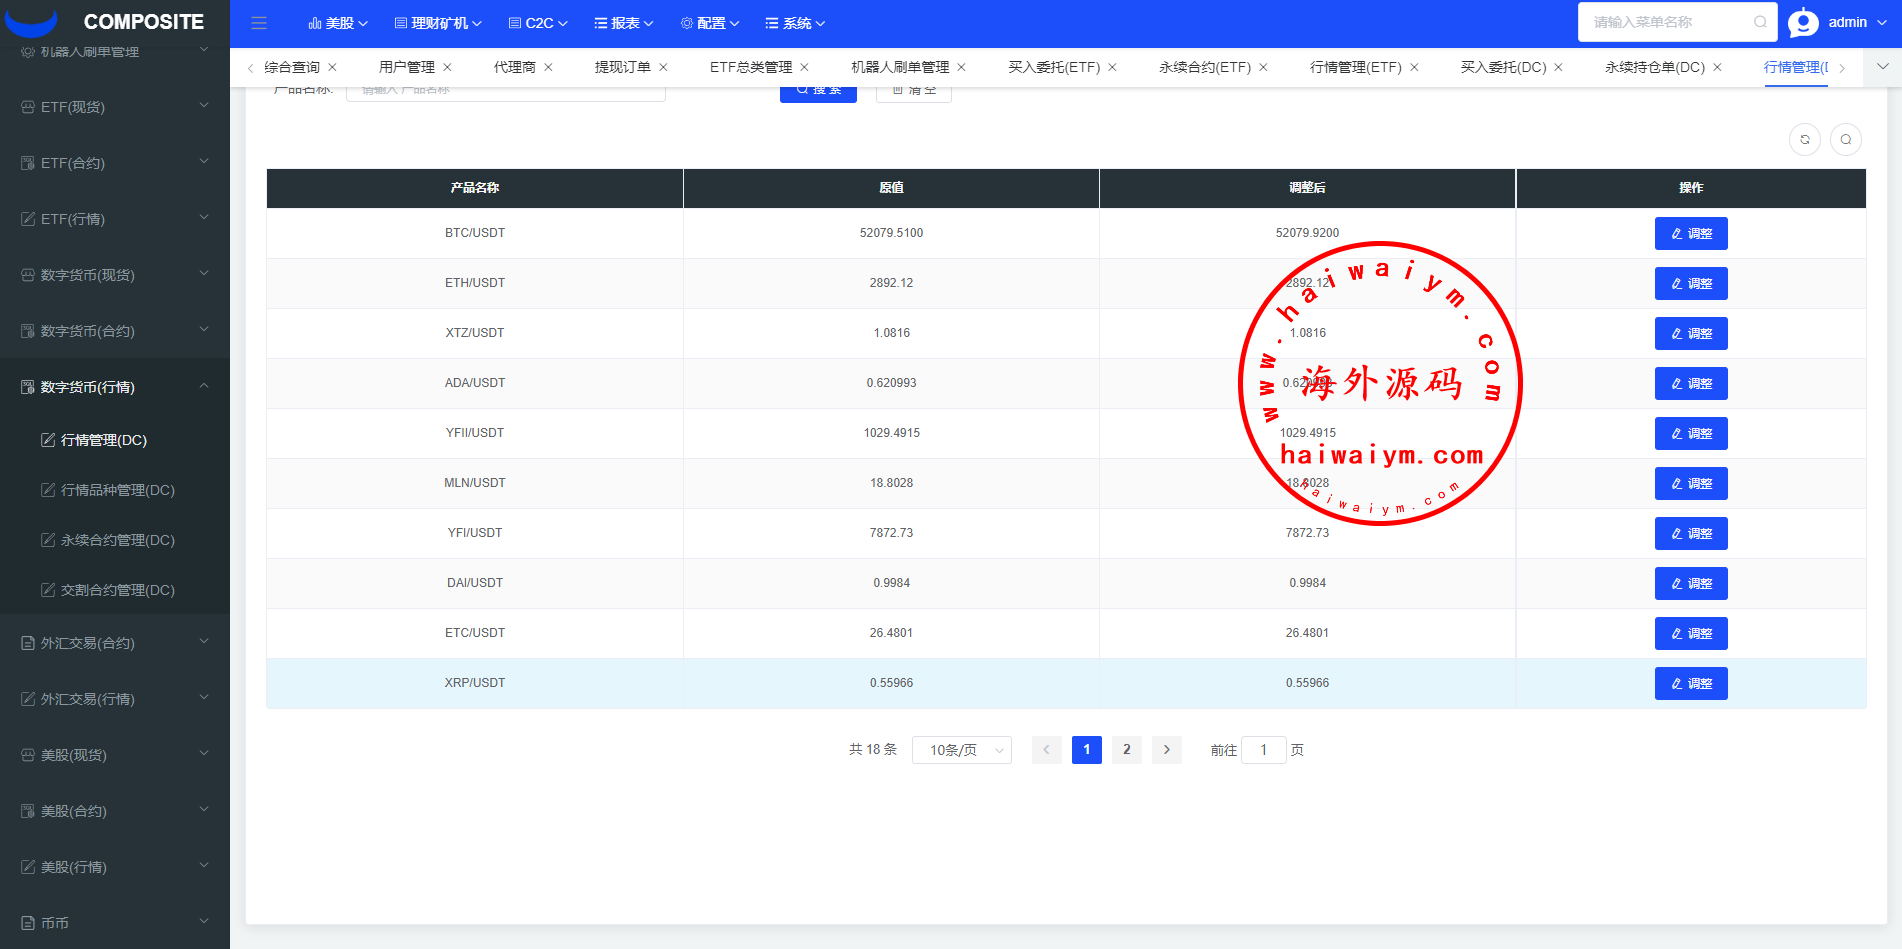Open the 报表 top menu
Screen dimensions: 1902x949
pos(623,23)
